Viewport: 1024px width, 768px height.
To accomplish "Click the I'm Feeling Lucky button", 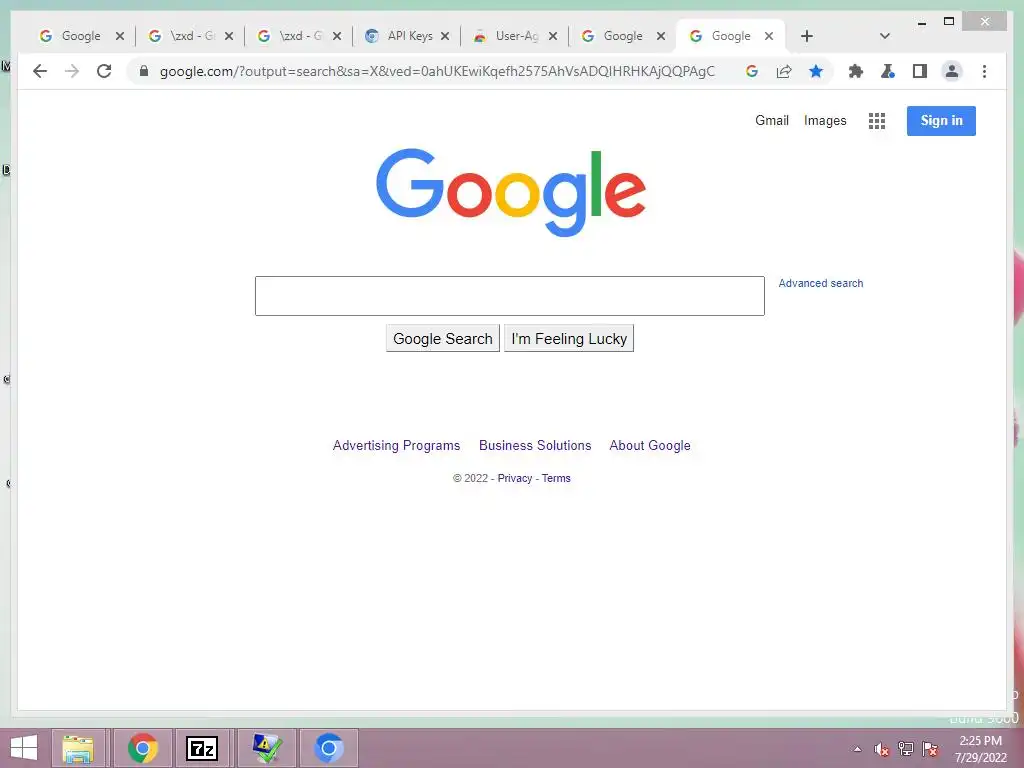I will [569, 338].
